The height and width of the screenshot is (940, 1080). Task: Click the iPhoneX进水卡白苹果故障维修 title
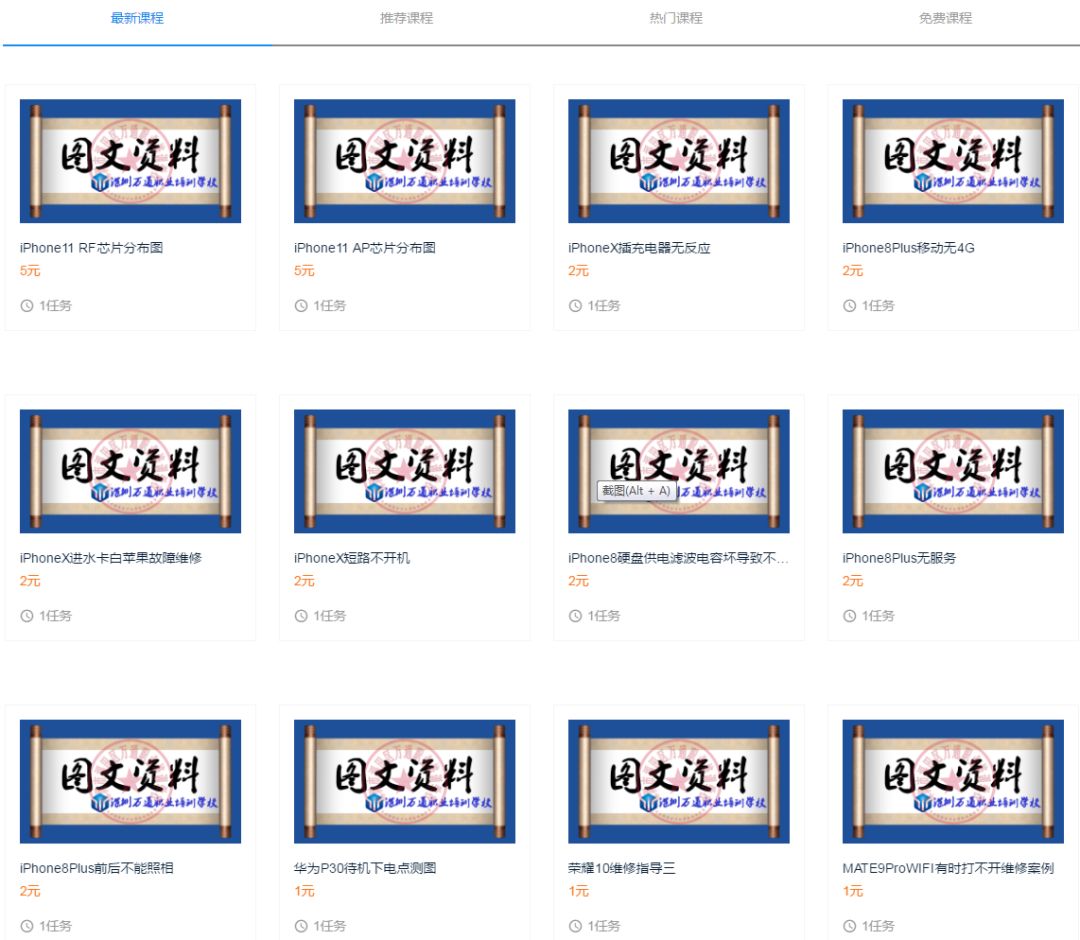coord(110,558)
